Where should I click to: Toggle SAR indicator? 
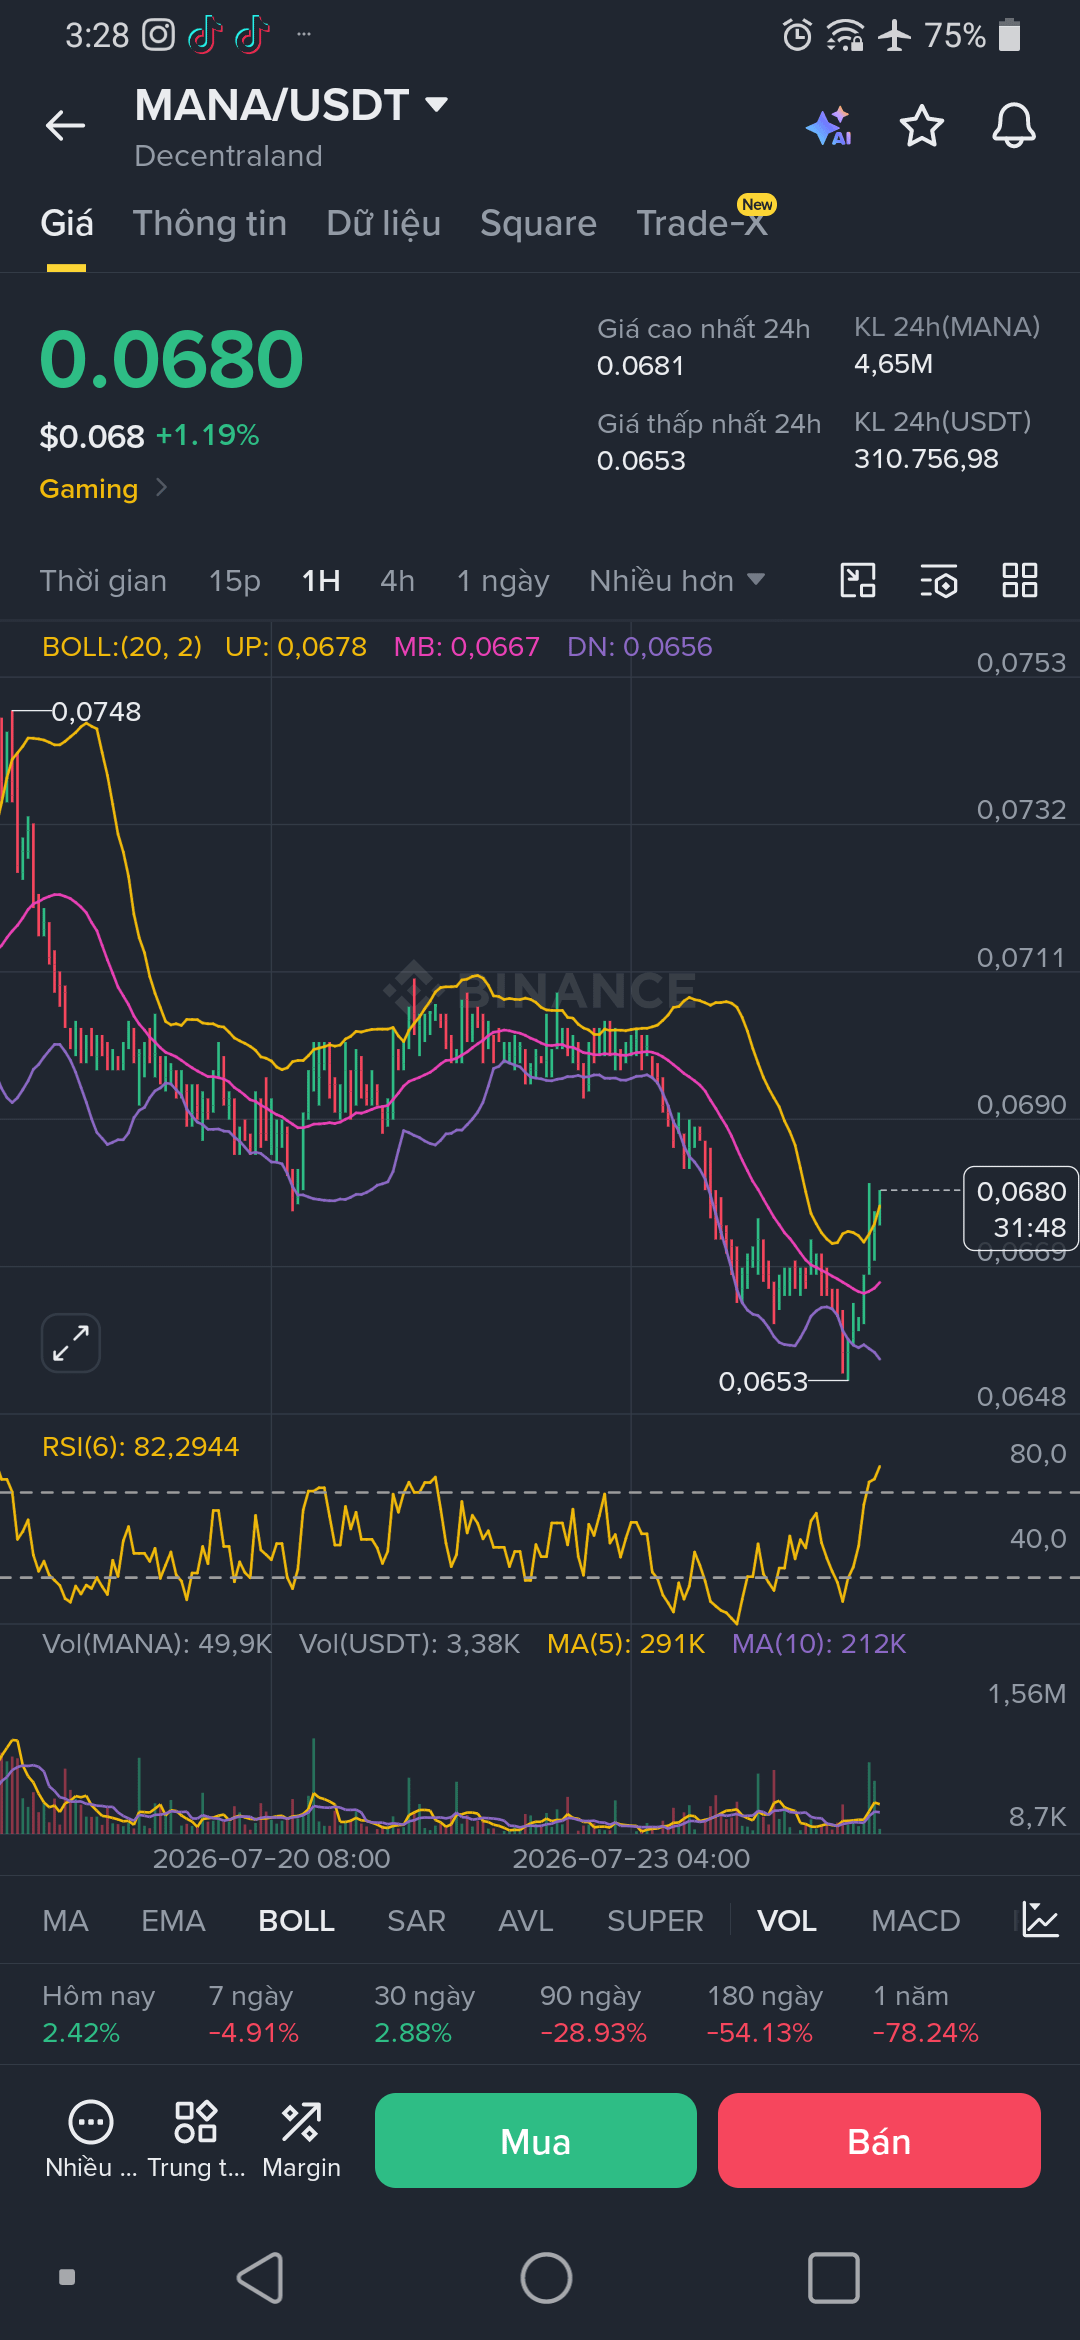[416, 1921]
